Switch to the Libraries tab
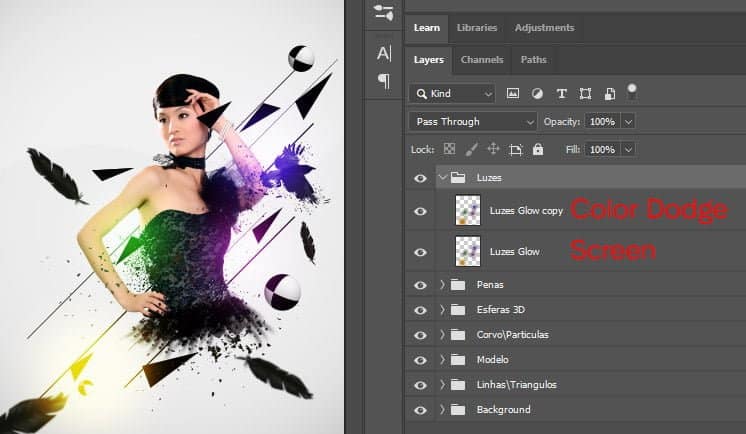The image size is (746, 434). tap(477, 28)
